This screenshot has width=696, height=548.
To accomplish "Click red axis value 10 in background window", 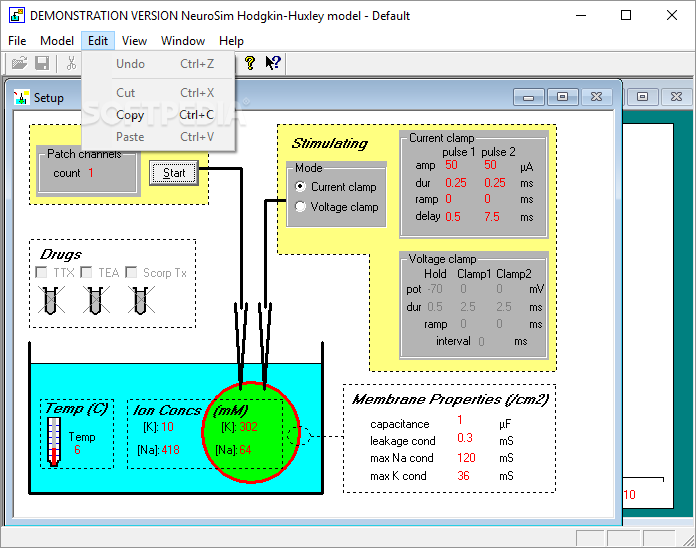I will click(x=630, y=495).
